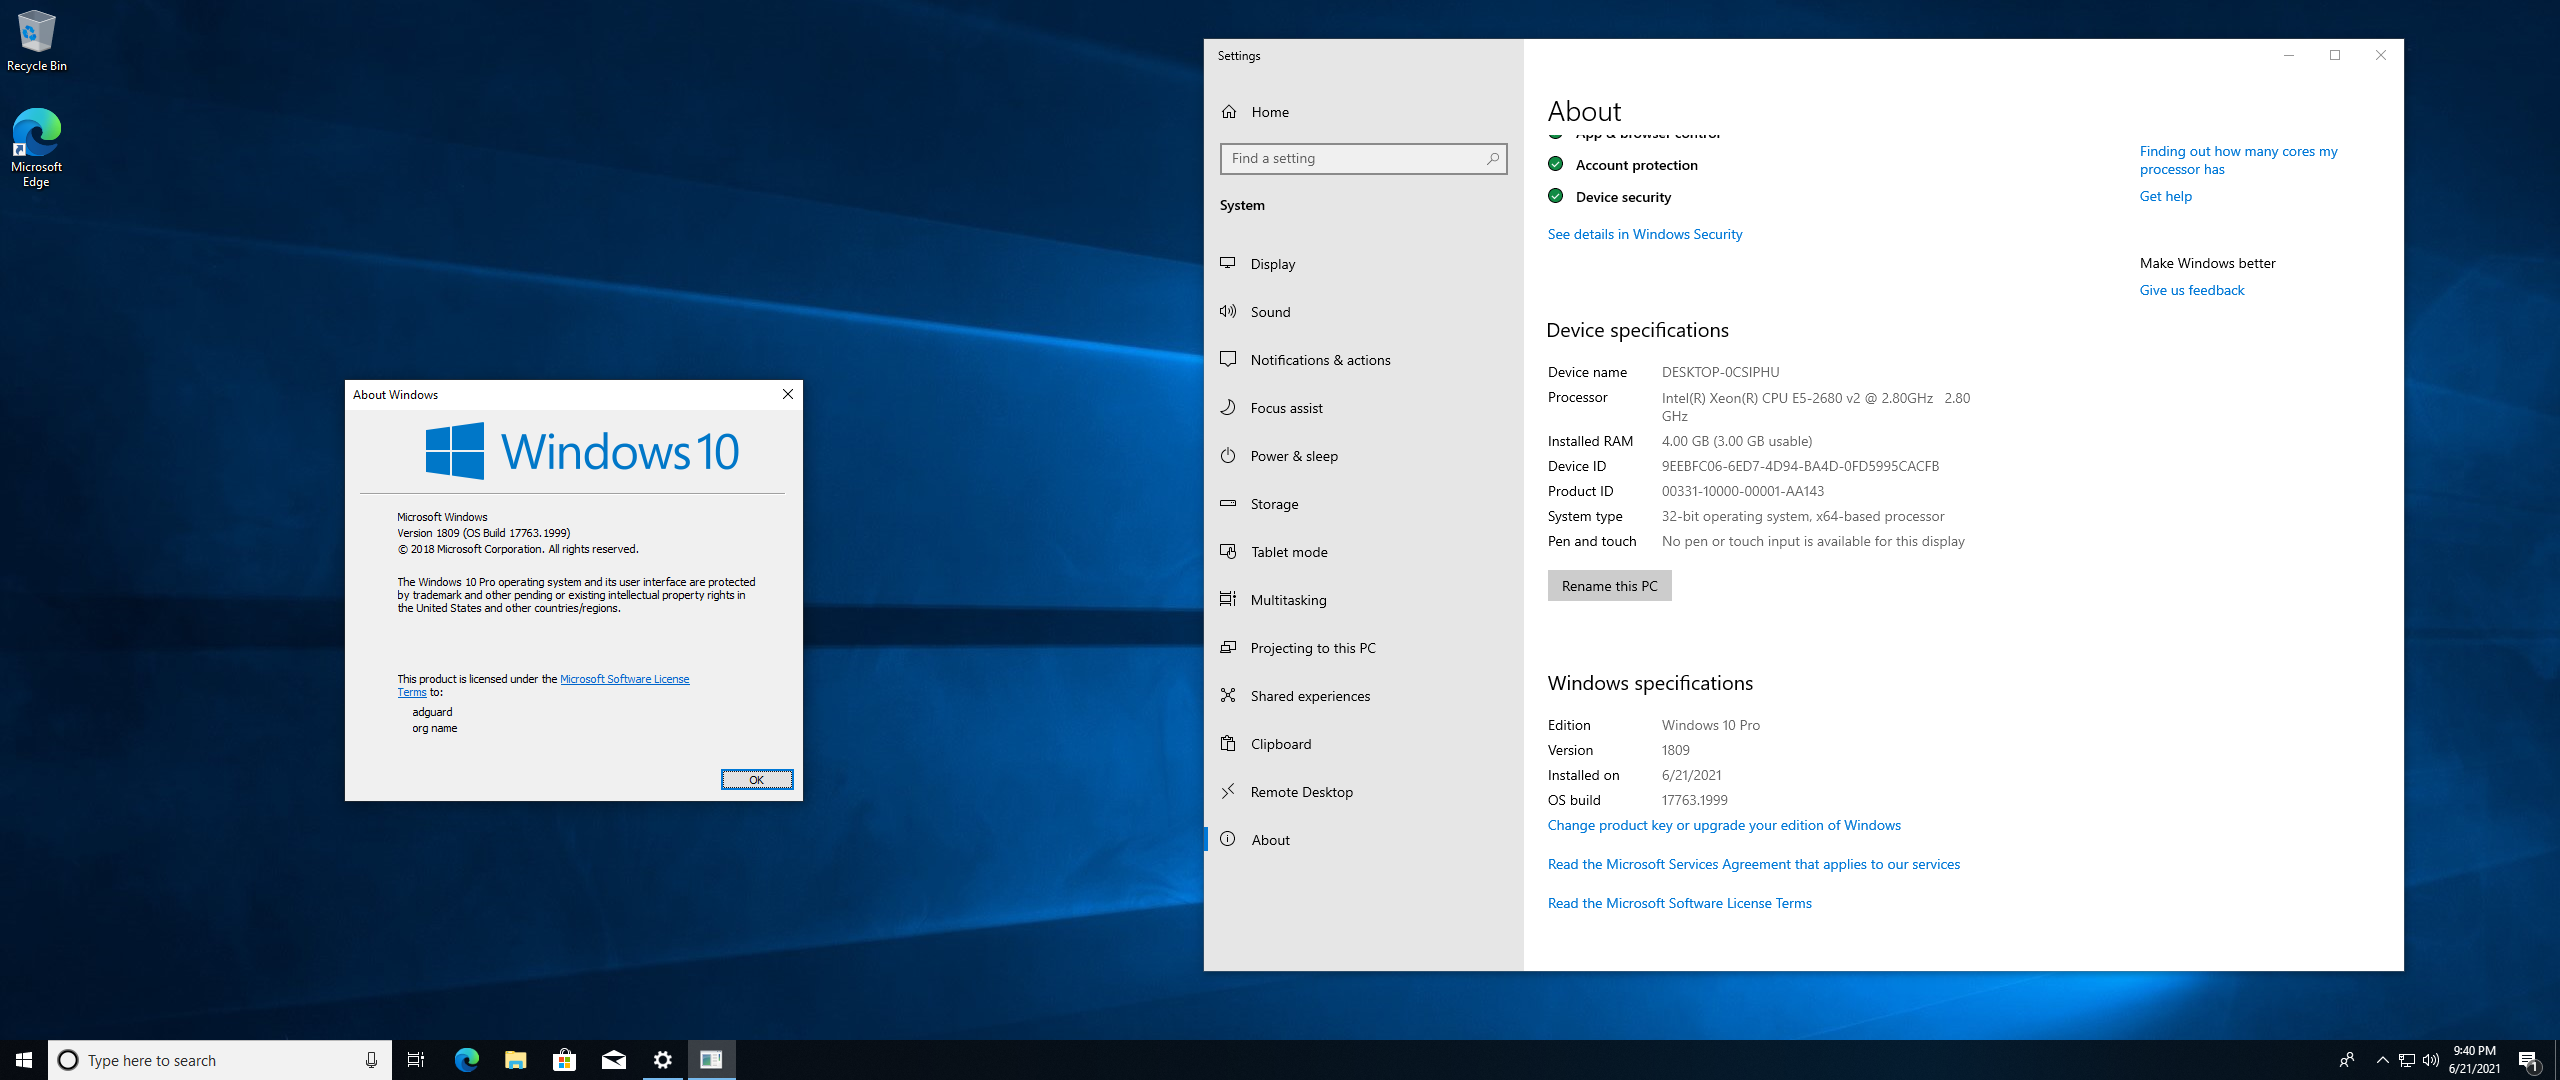Select the Tablet mode icon

point(1228,551)
